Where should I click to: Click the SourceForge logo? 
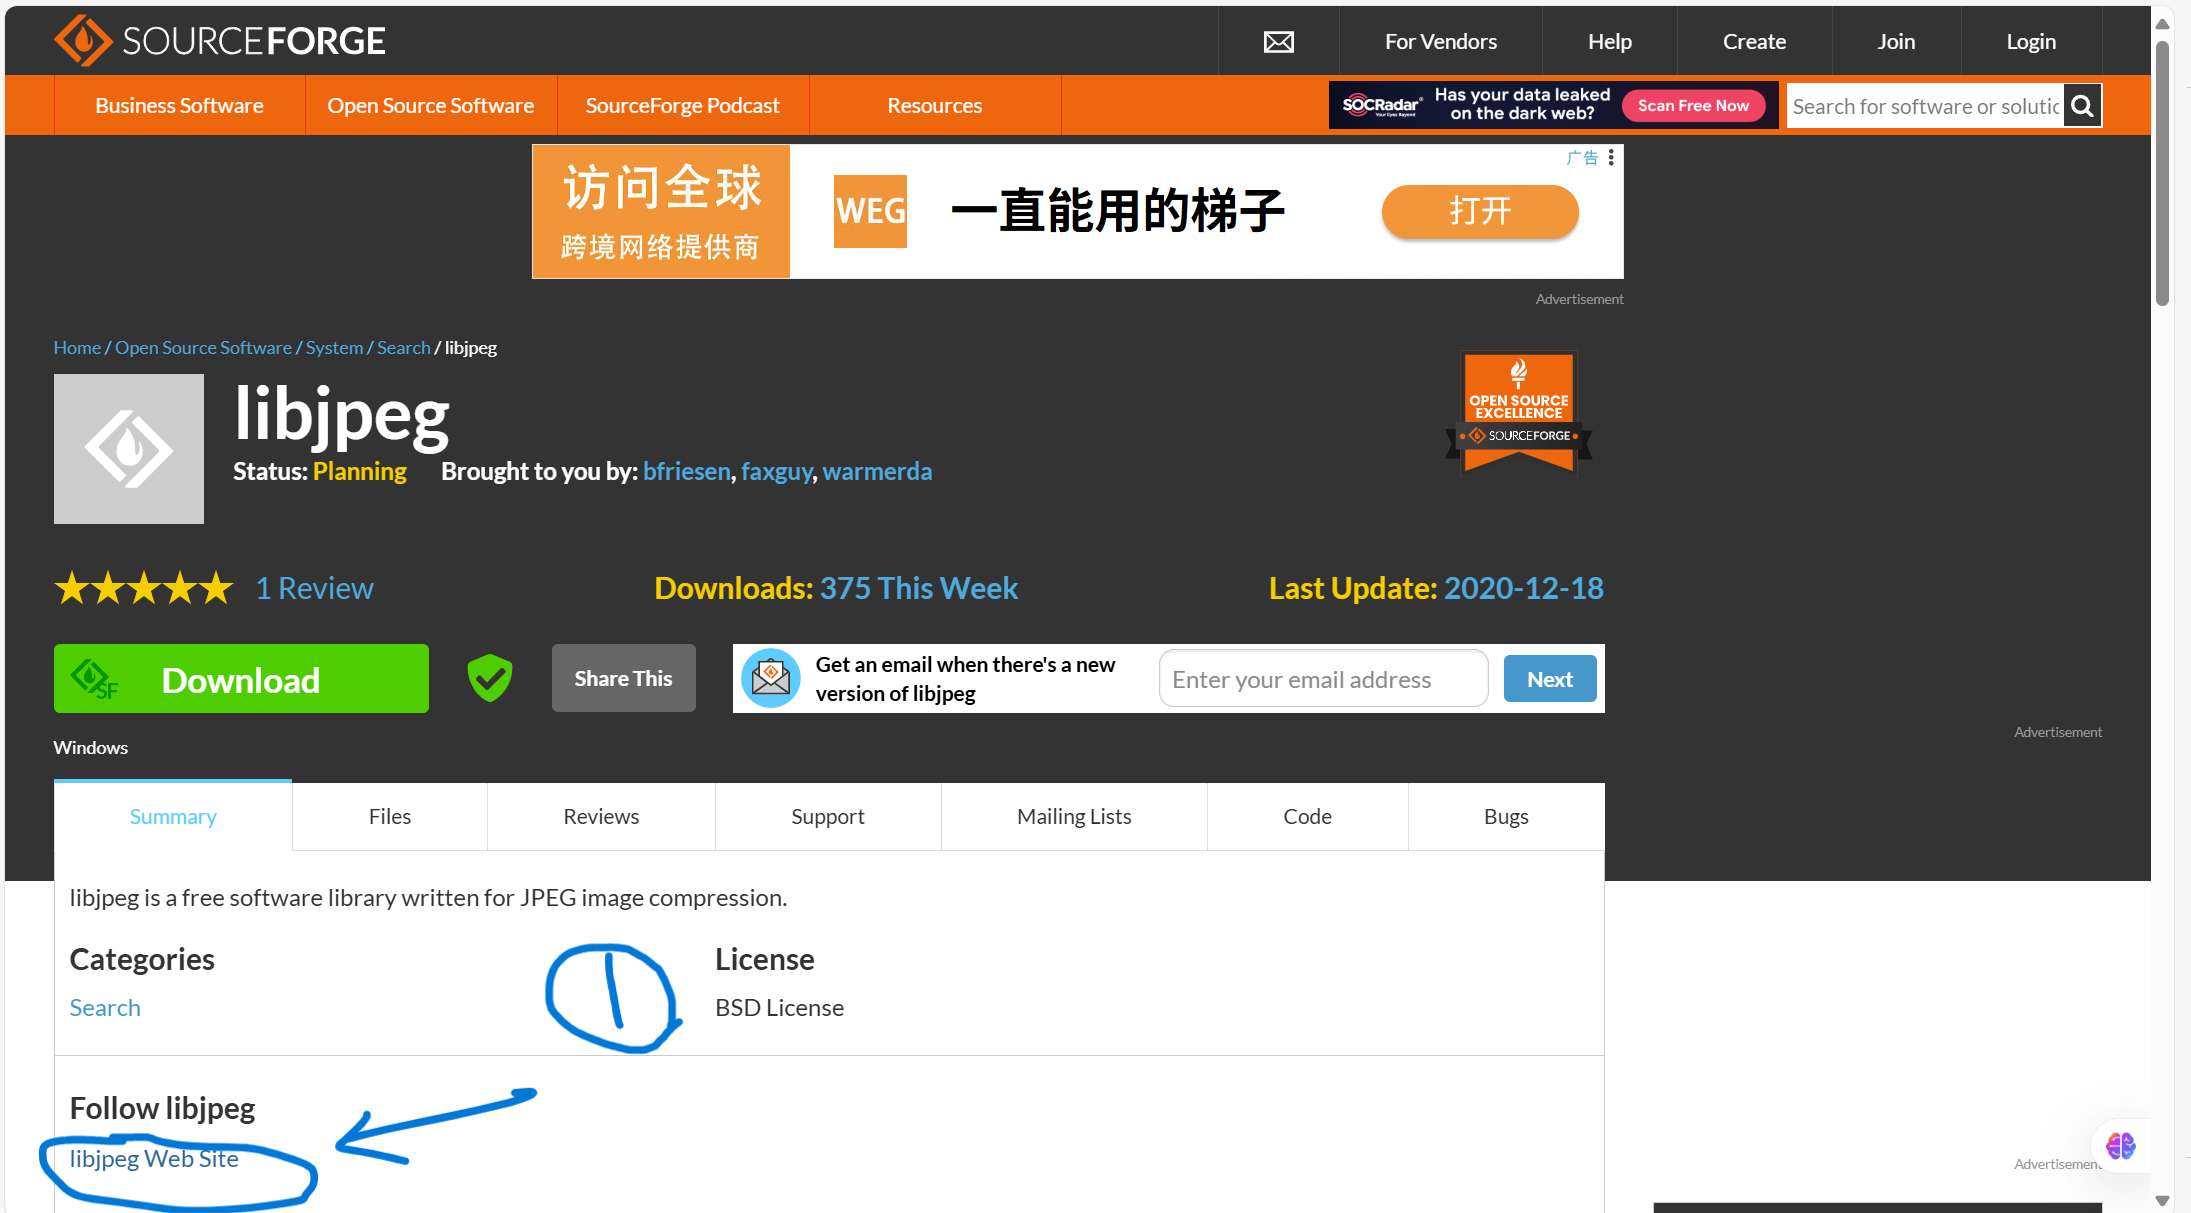click(219, 40)
